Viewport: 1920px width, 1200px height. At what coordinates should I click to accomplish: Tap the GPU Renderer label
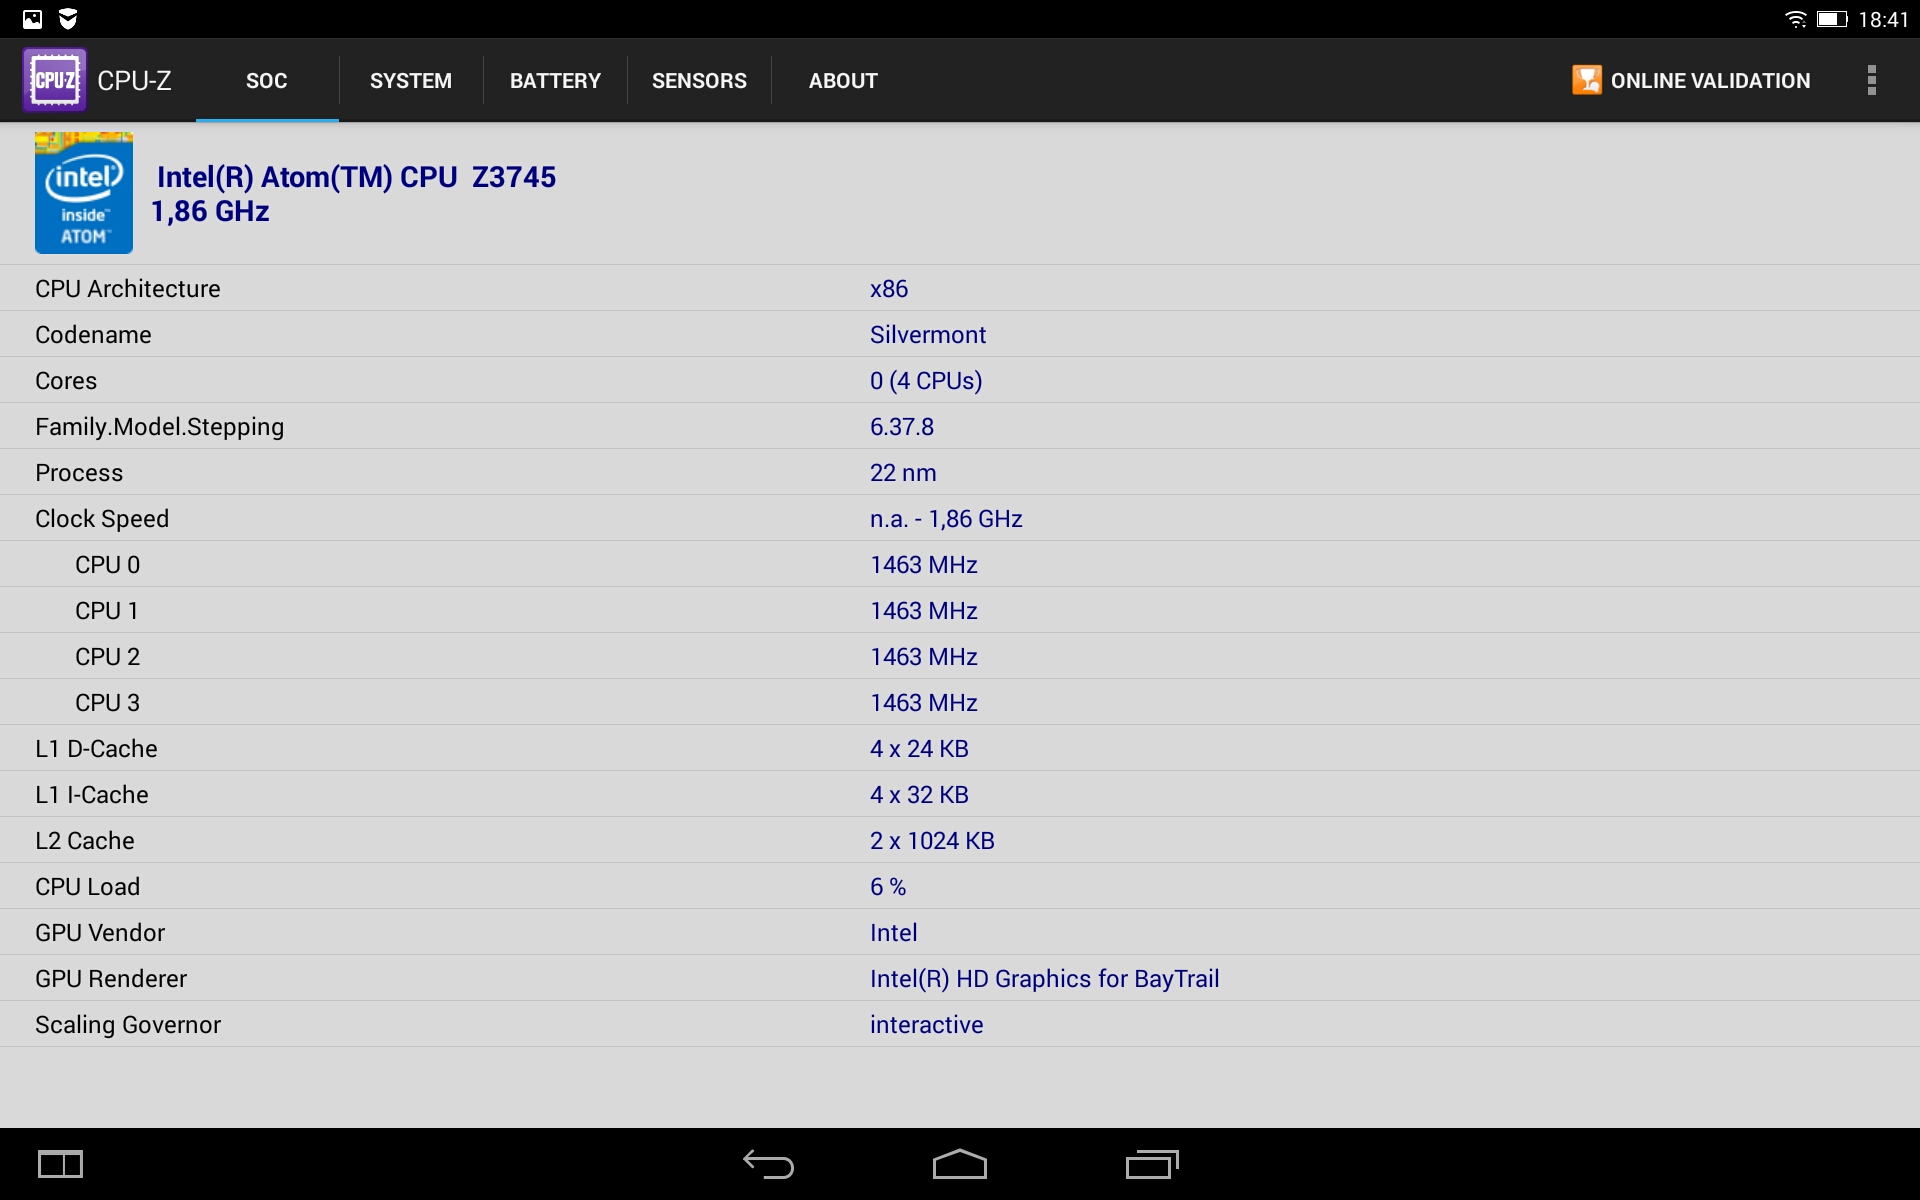pyautogui.click(x=111, y=979)
